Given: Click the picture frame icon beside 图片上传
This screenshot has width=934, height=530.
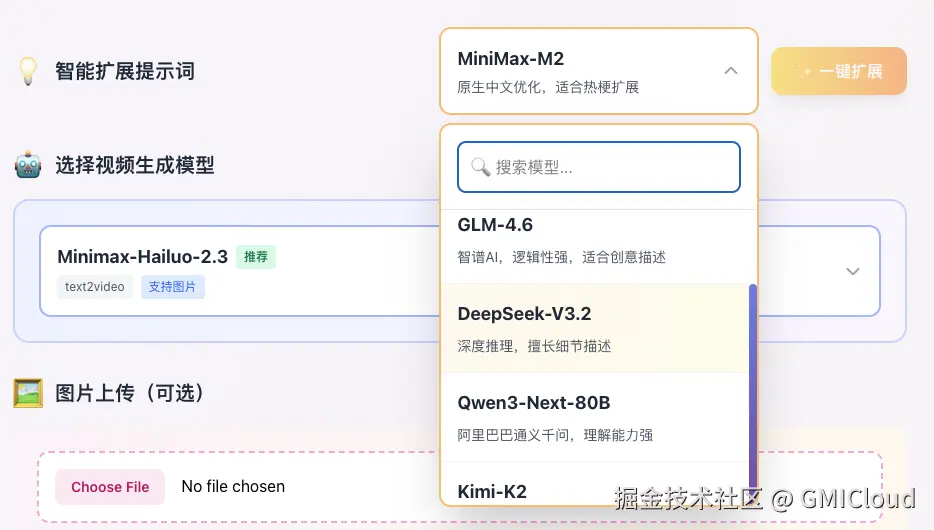Looking at the screenshot, I should pos(28,393).
